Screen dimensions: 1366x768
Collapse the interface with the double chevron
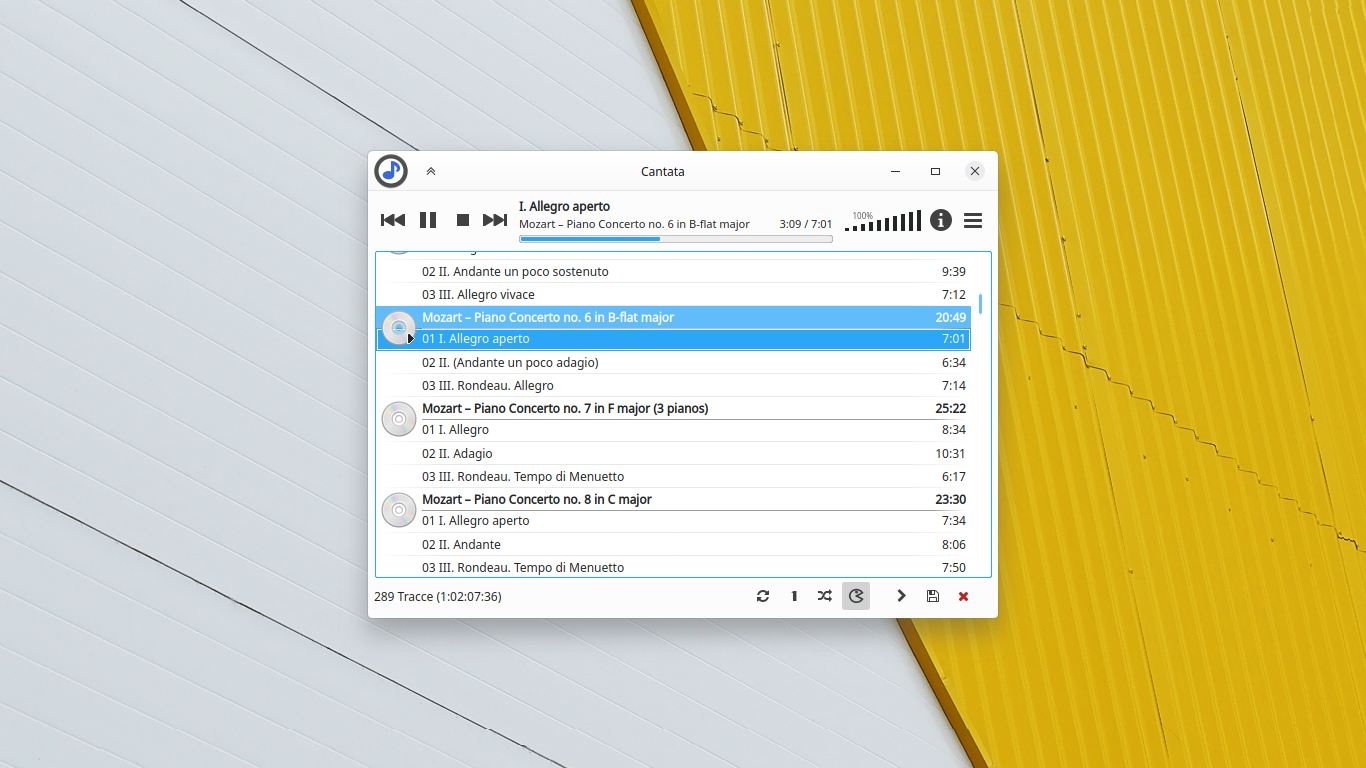point(431,171)
